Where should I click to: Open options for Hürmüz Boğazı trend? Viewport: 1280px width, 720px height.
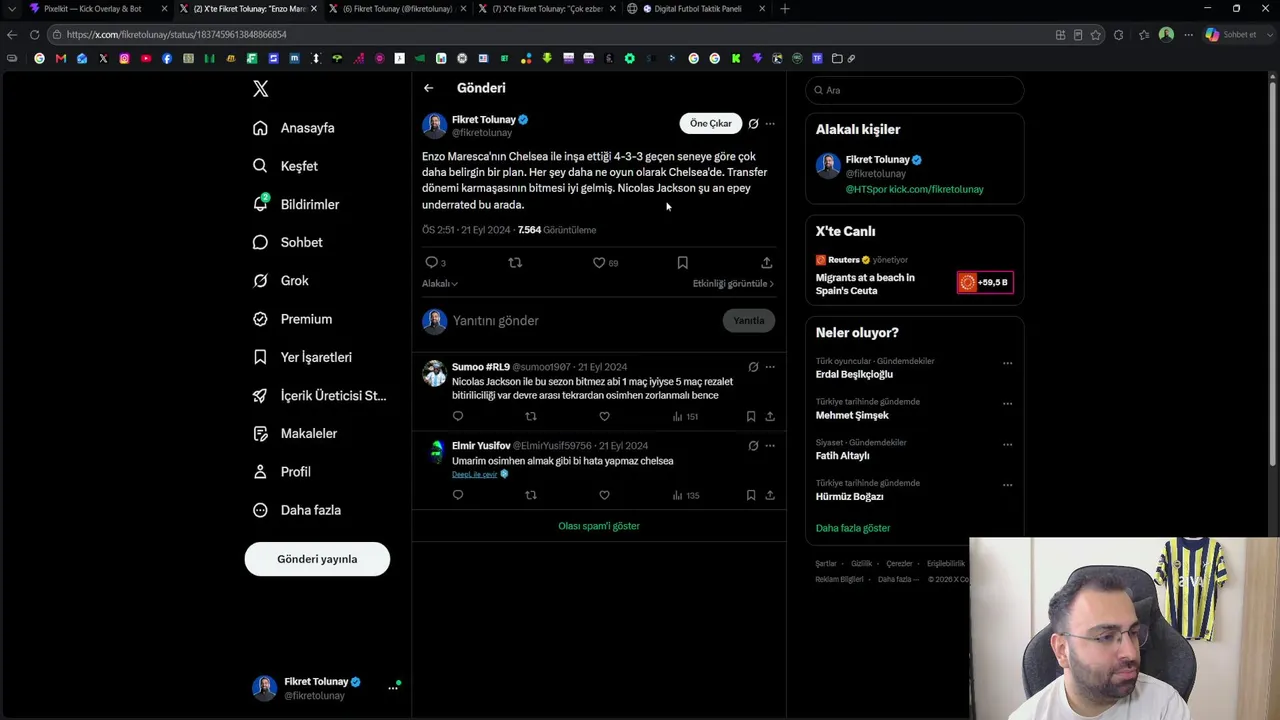tap(1007, 486)
